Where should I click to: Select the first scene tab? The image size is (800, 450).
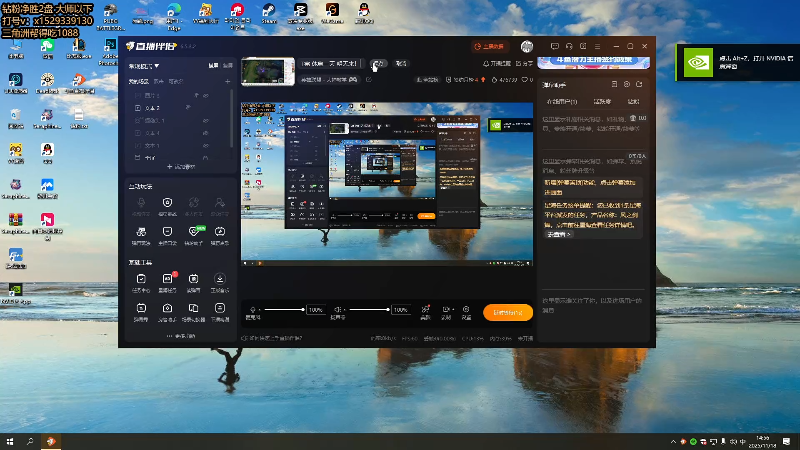click(138, 82)
